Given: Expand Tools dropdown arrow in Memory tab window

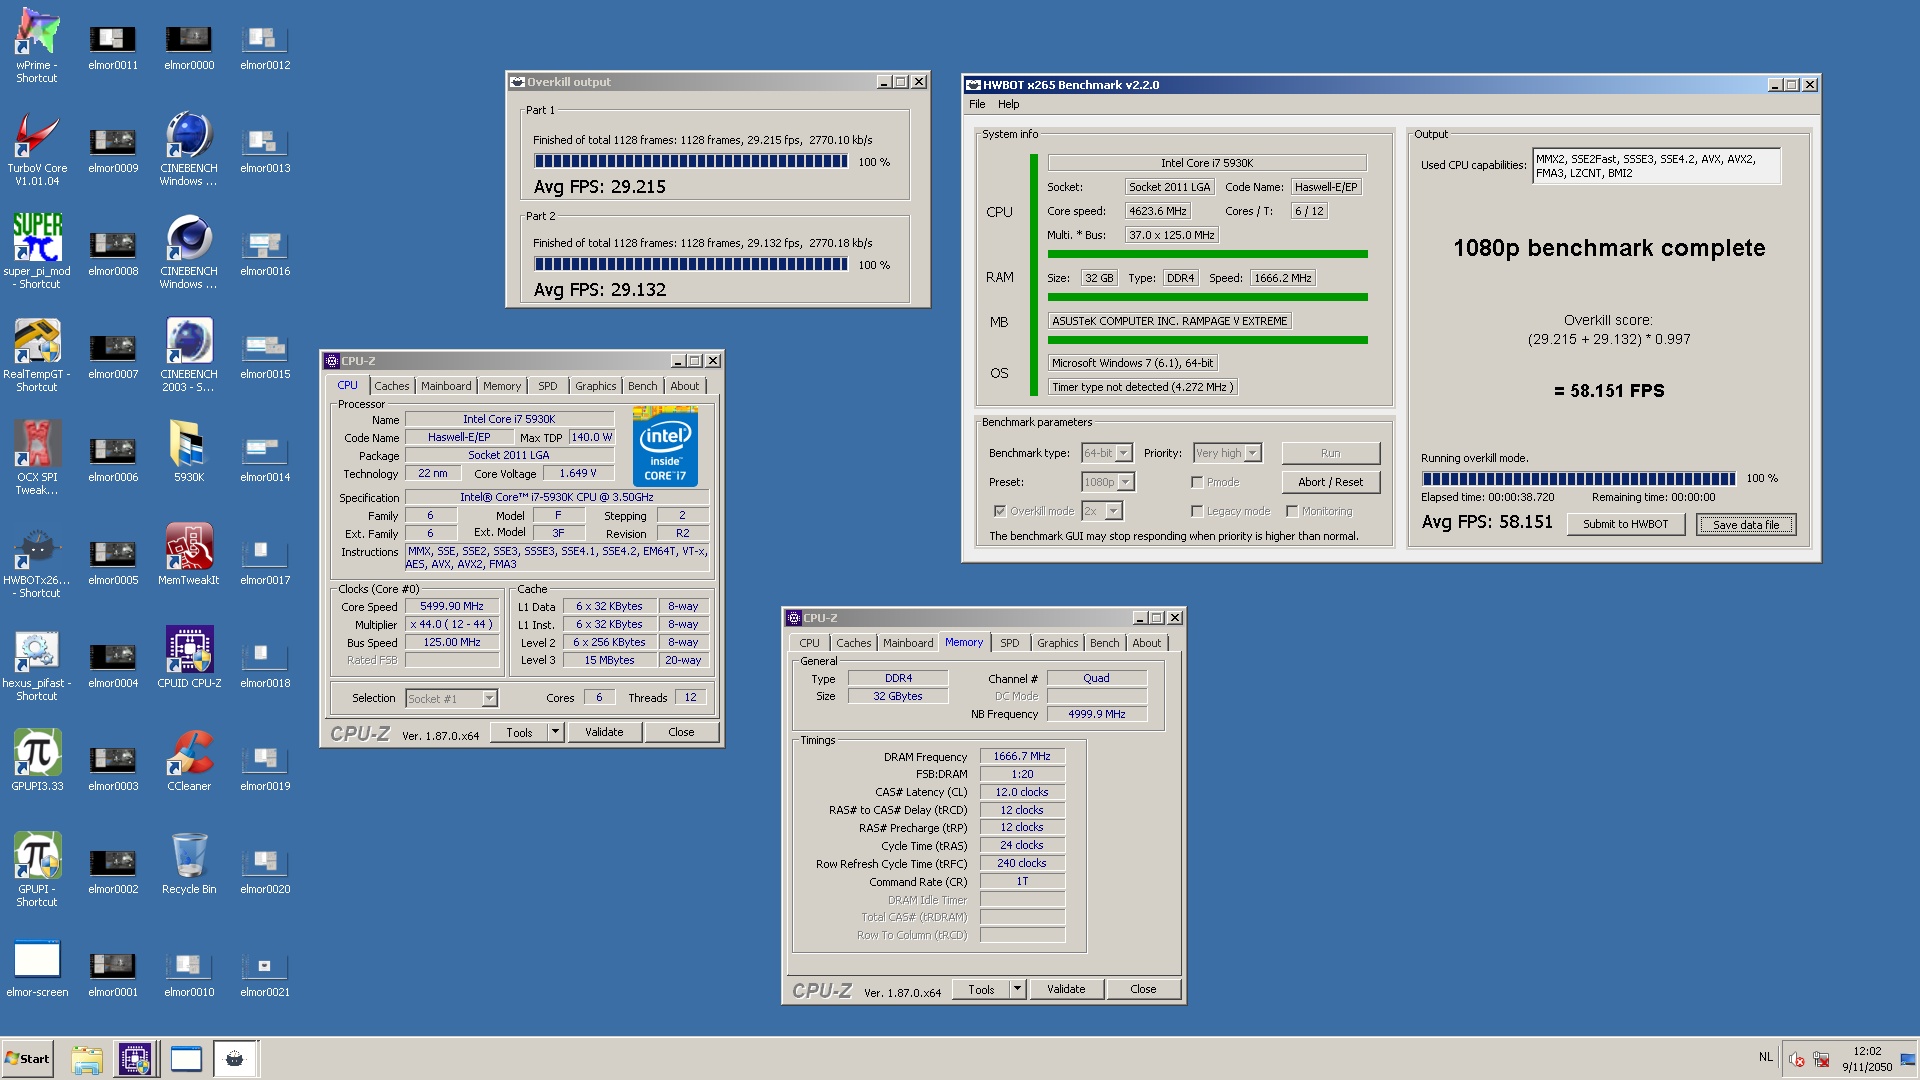Looking at the screenshot, I should coord(1017,989).
